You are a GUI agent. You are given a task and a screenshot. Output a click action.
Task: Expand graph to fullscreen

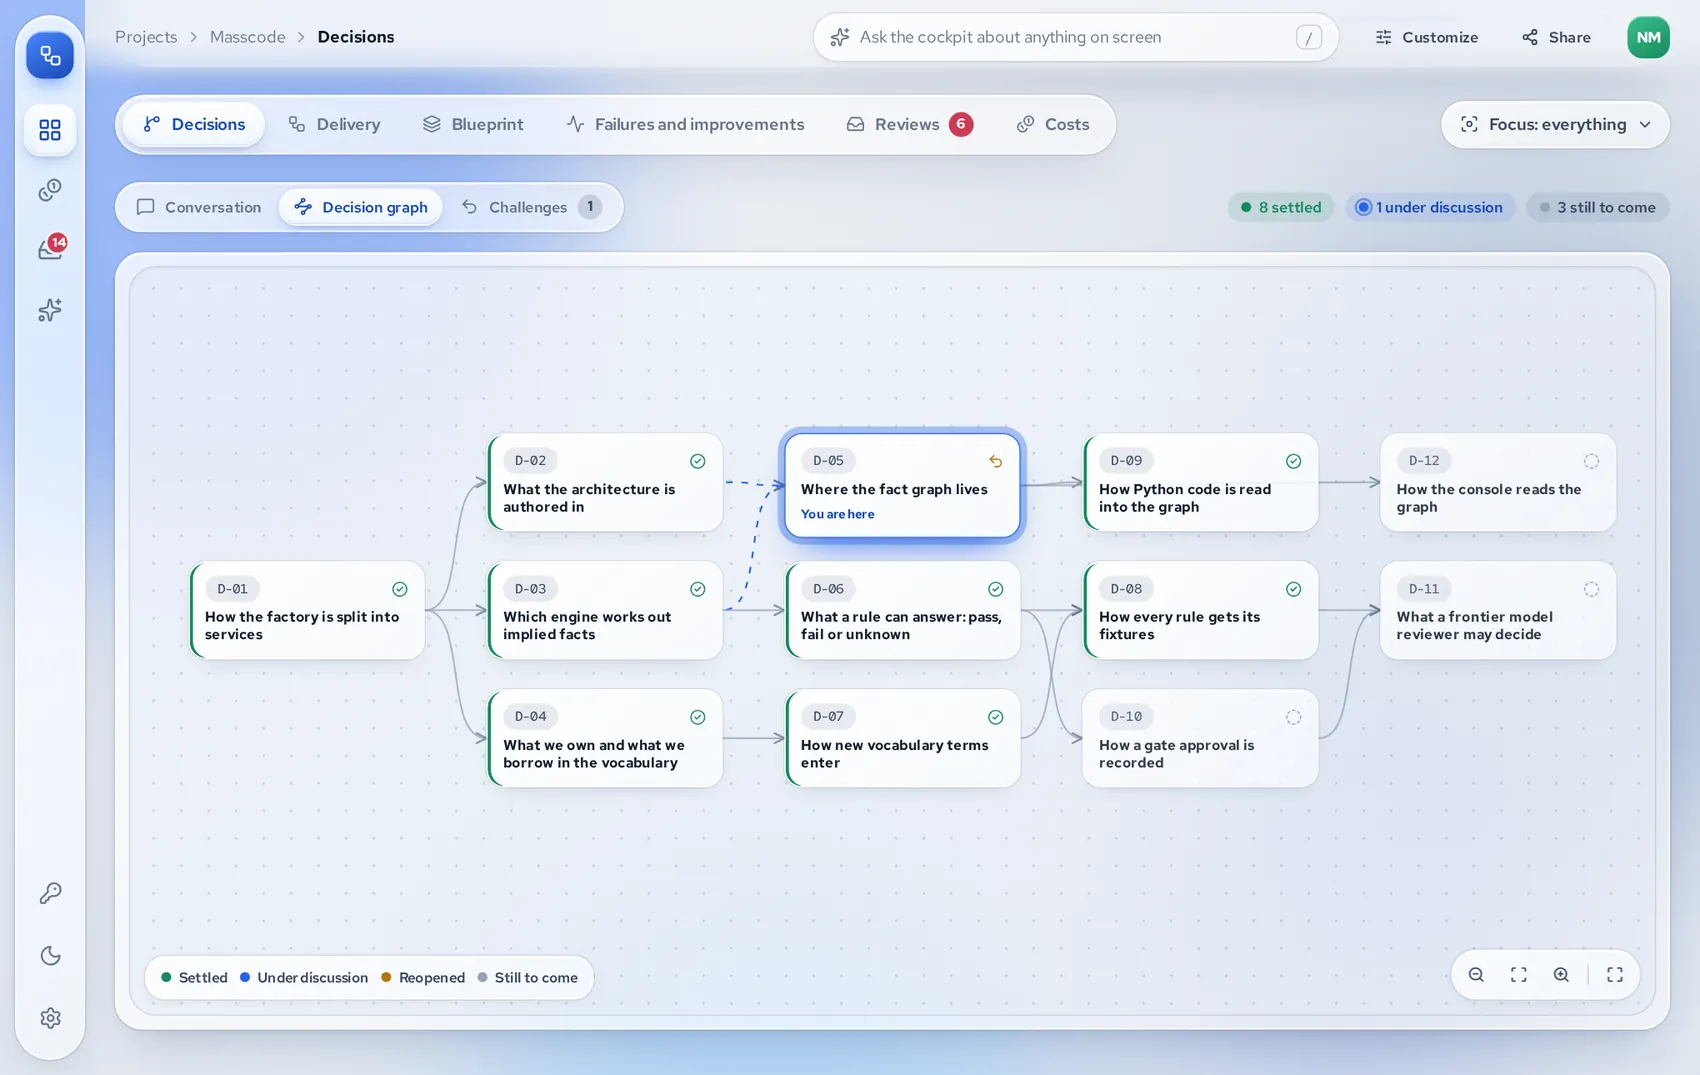(x=1615, y=975)
